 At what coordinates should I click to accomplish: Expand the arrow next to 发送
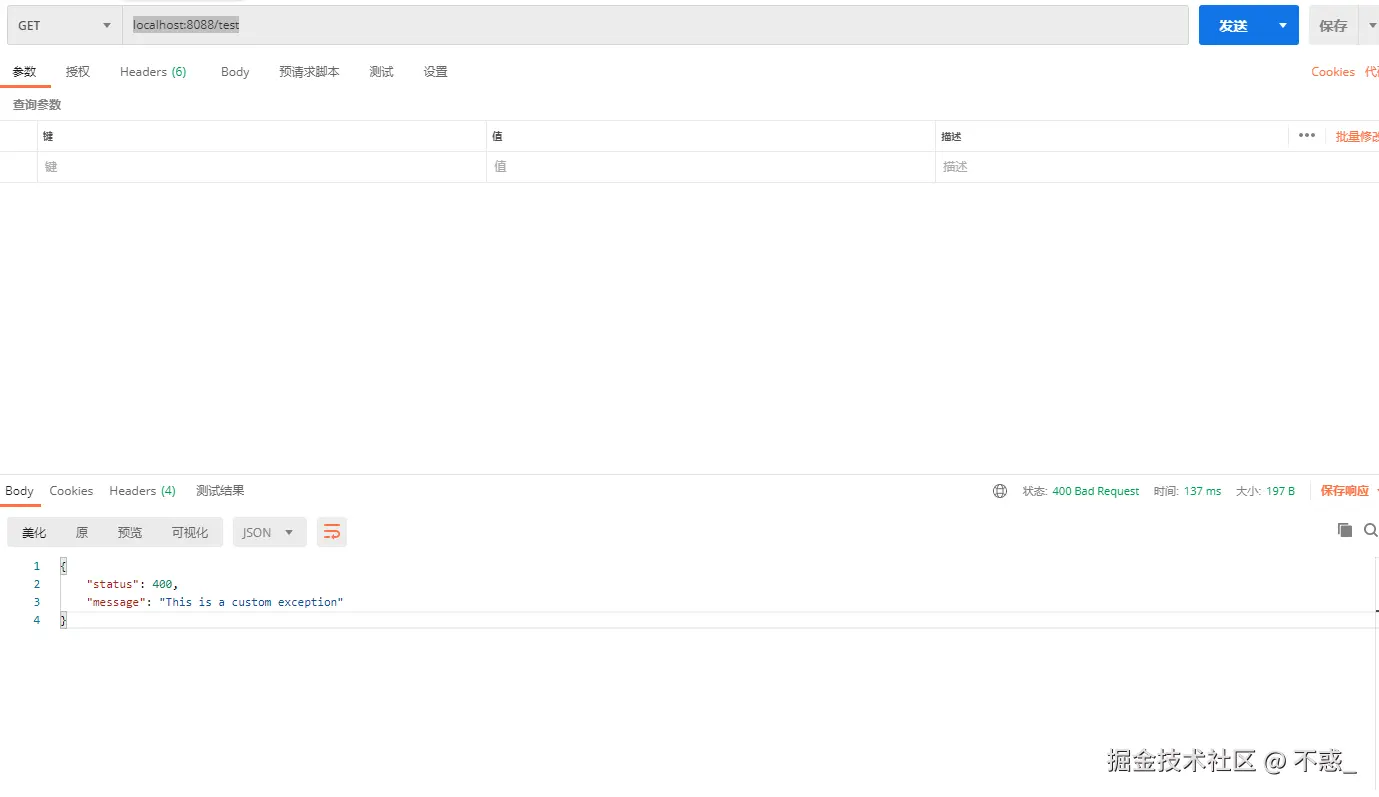[1283, 25]
